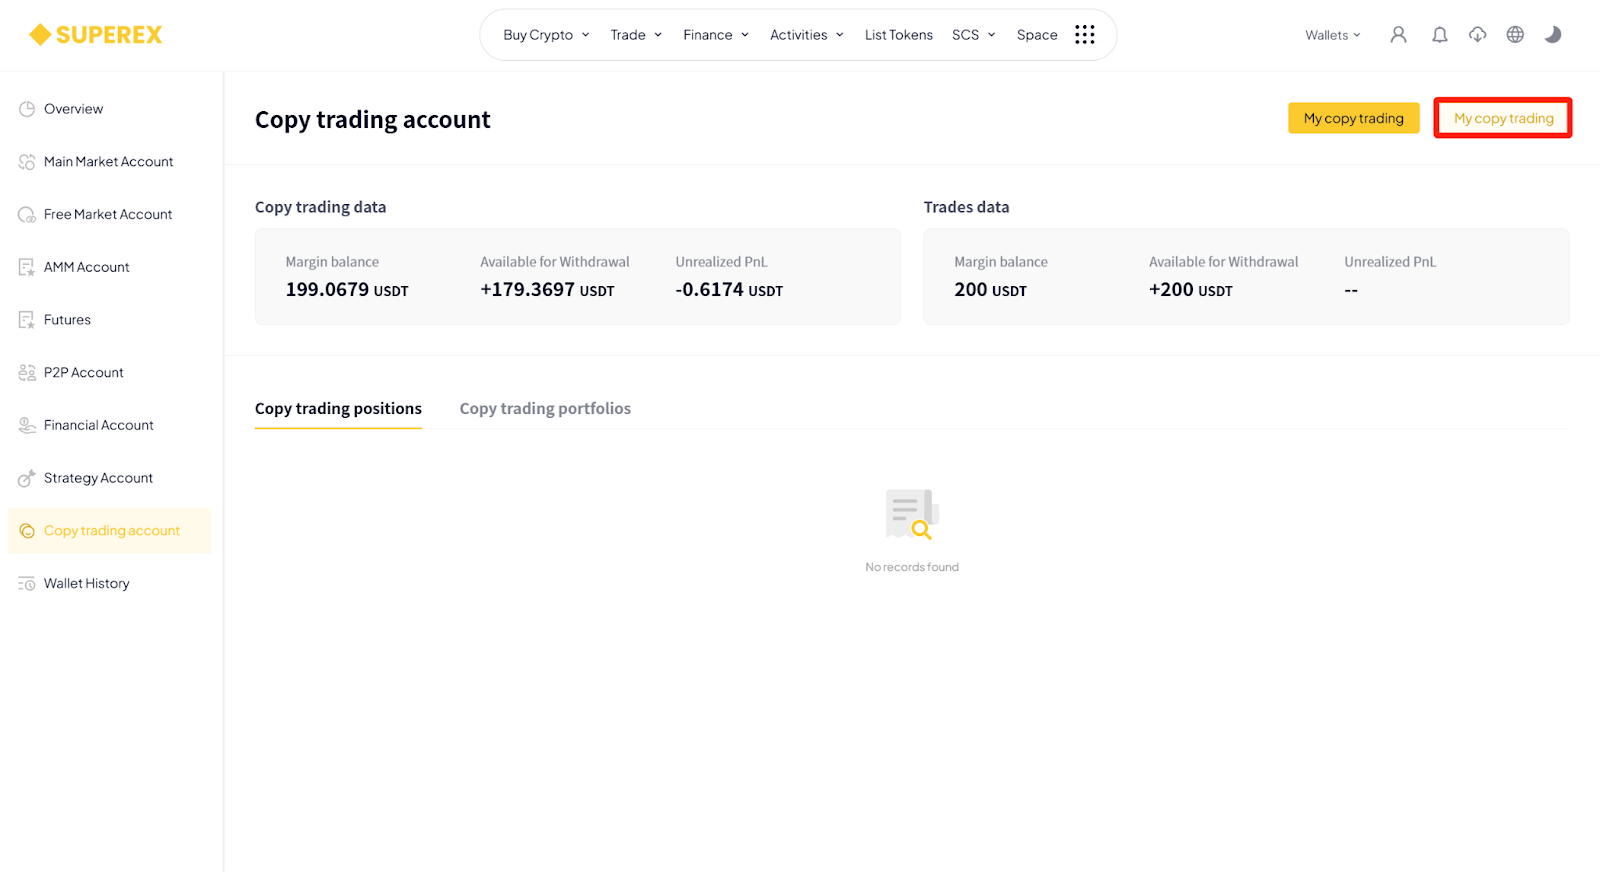Open the Overview sidebar icon
Image resolution: width=1600 pixels, height=872 pixels.
[x=27, y=109]
